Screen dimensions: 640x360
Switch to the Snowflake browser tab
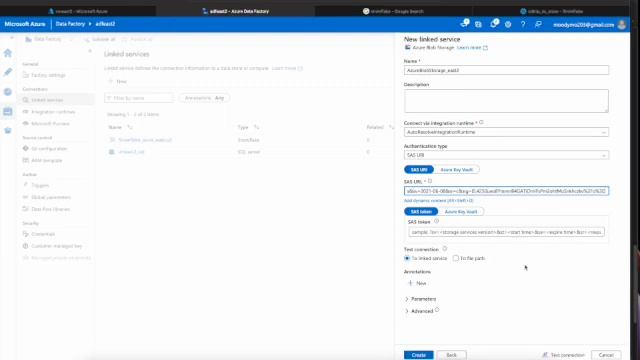(x=551, y=11)
